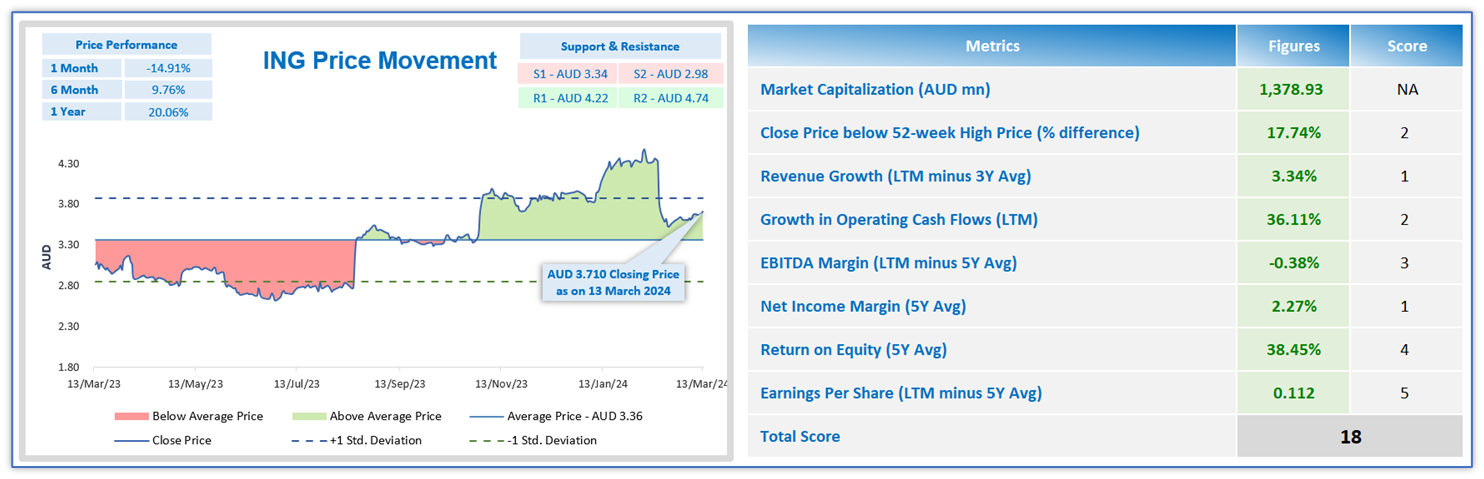The width and height of the screenshot is (1484, 479).
Task: Select the Price Performance header
Action: coord(127,45)
